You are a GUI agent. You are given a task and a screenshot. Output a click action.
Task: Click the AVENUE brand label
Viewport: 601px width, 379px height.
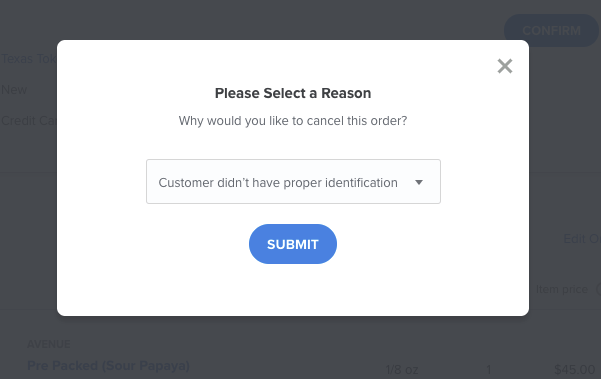49,344
